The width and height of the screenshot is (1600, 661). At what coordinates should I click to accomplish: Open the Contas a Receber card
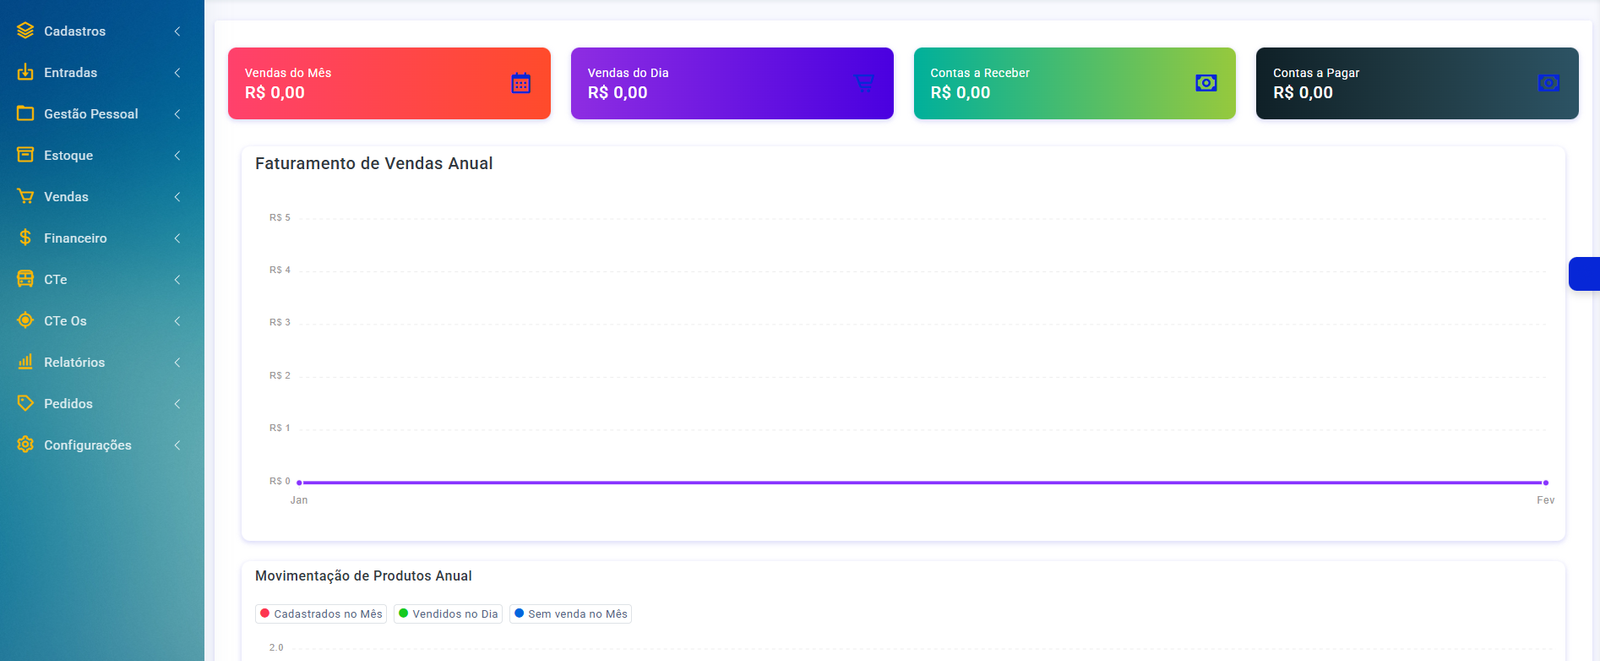point(1074,83)
